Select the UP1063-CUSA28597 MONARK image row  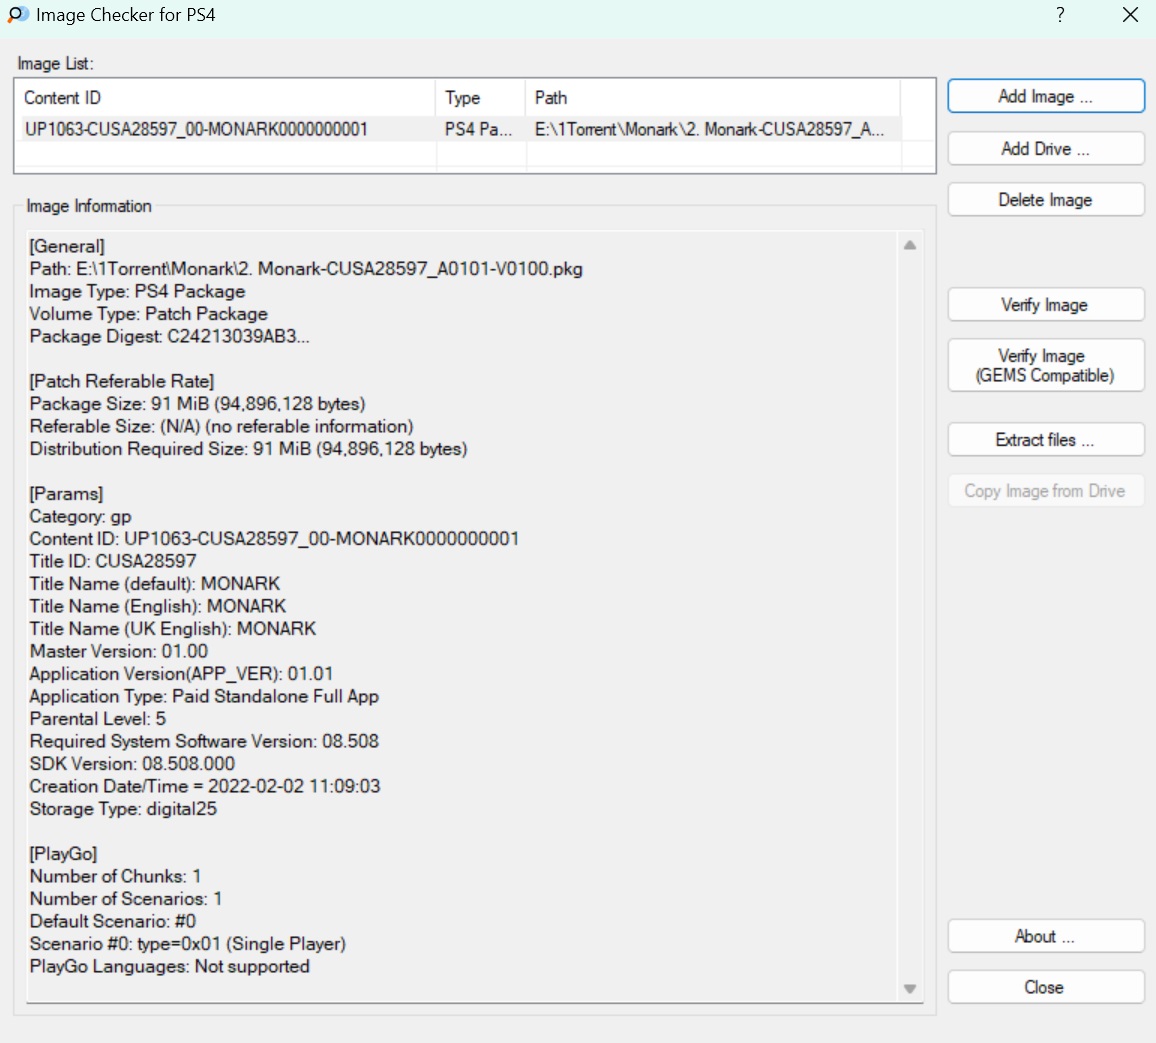coord(197,129)
